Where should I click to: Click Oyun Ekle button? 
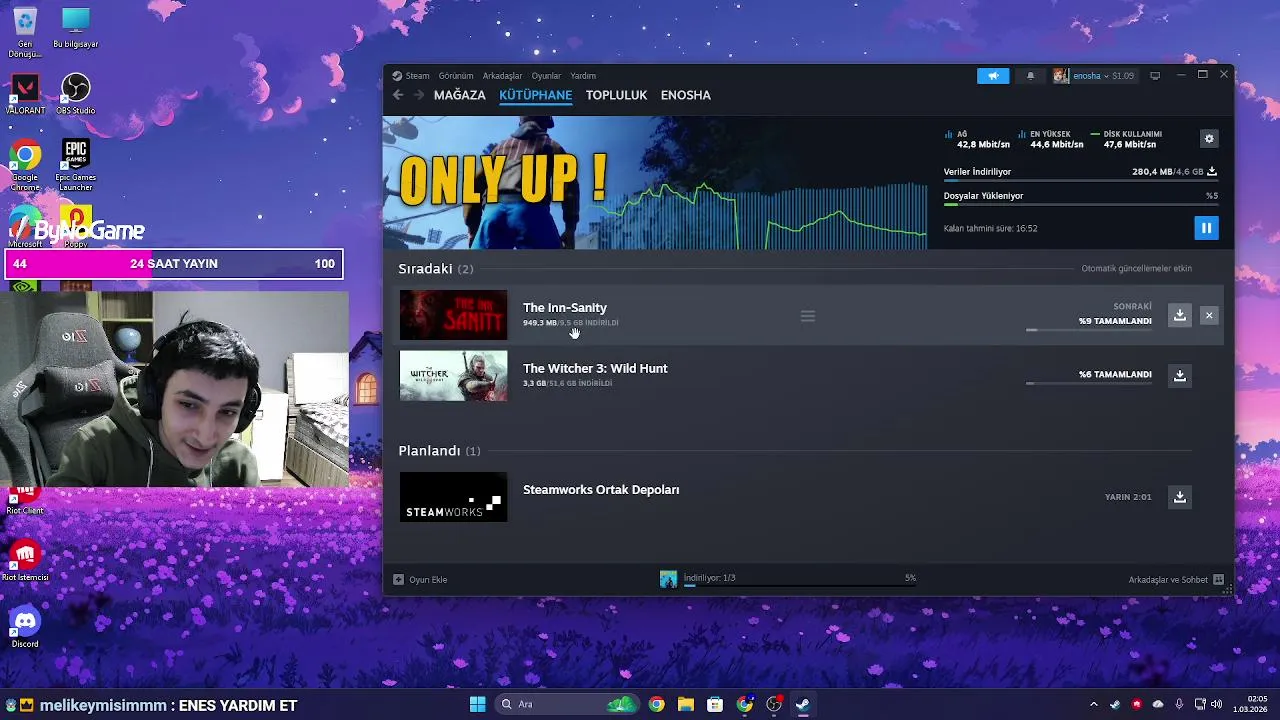pyautogui.click(x=420, y=579)
